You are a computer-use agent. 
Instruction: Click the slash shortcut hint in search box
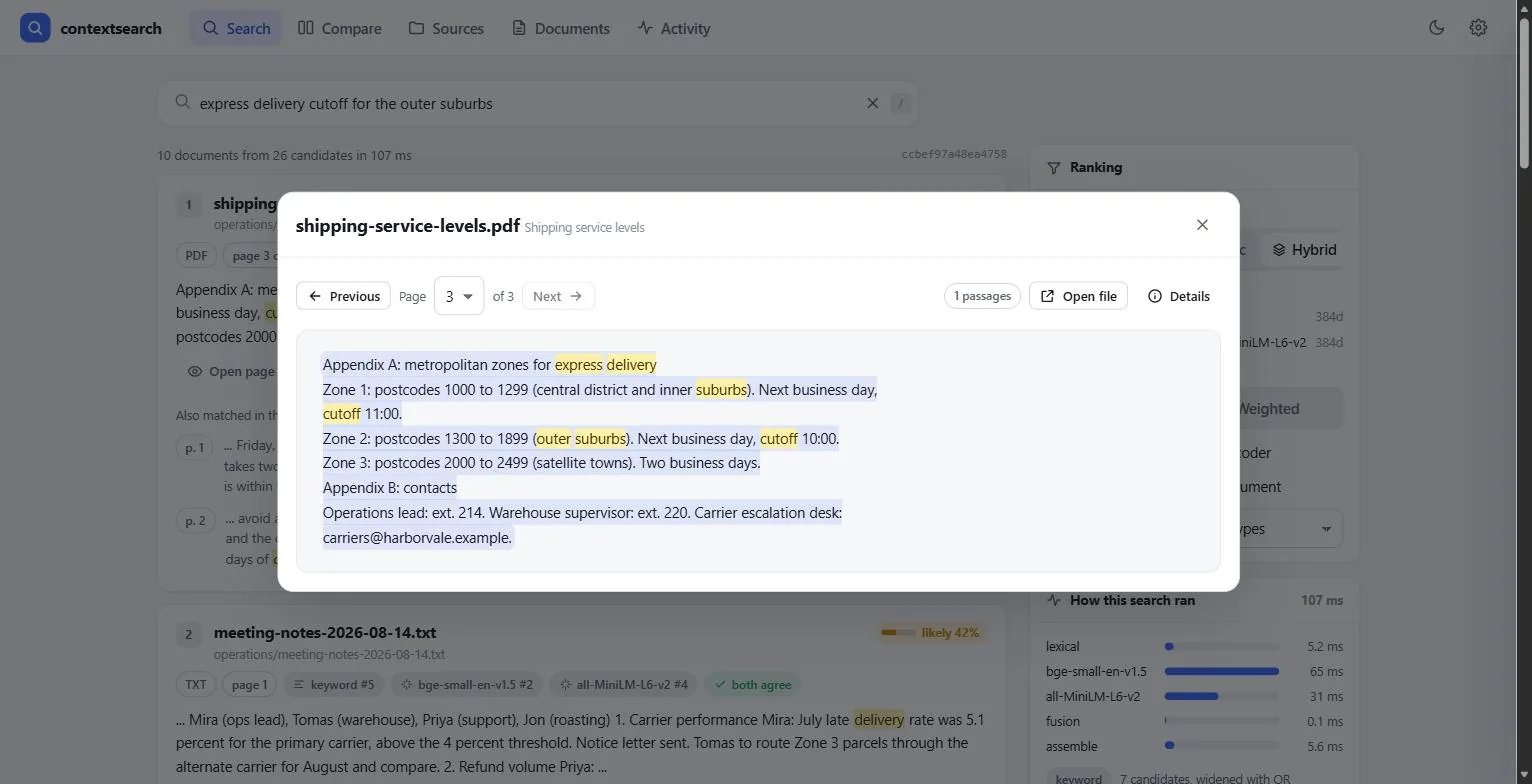[x=901, y=103]
